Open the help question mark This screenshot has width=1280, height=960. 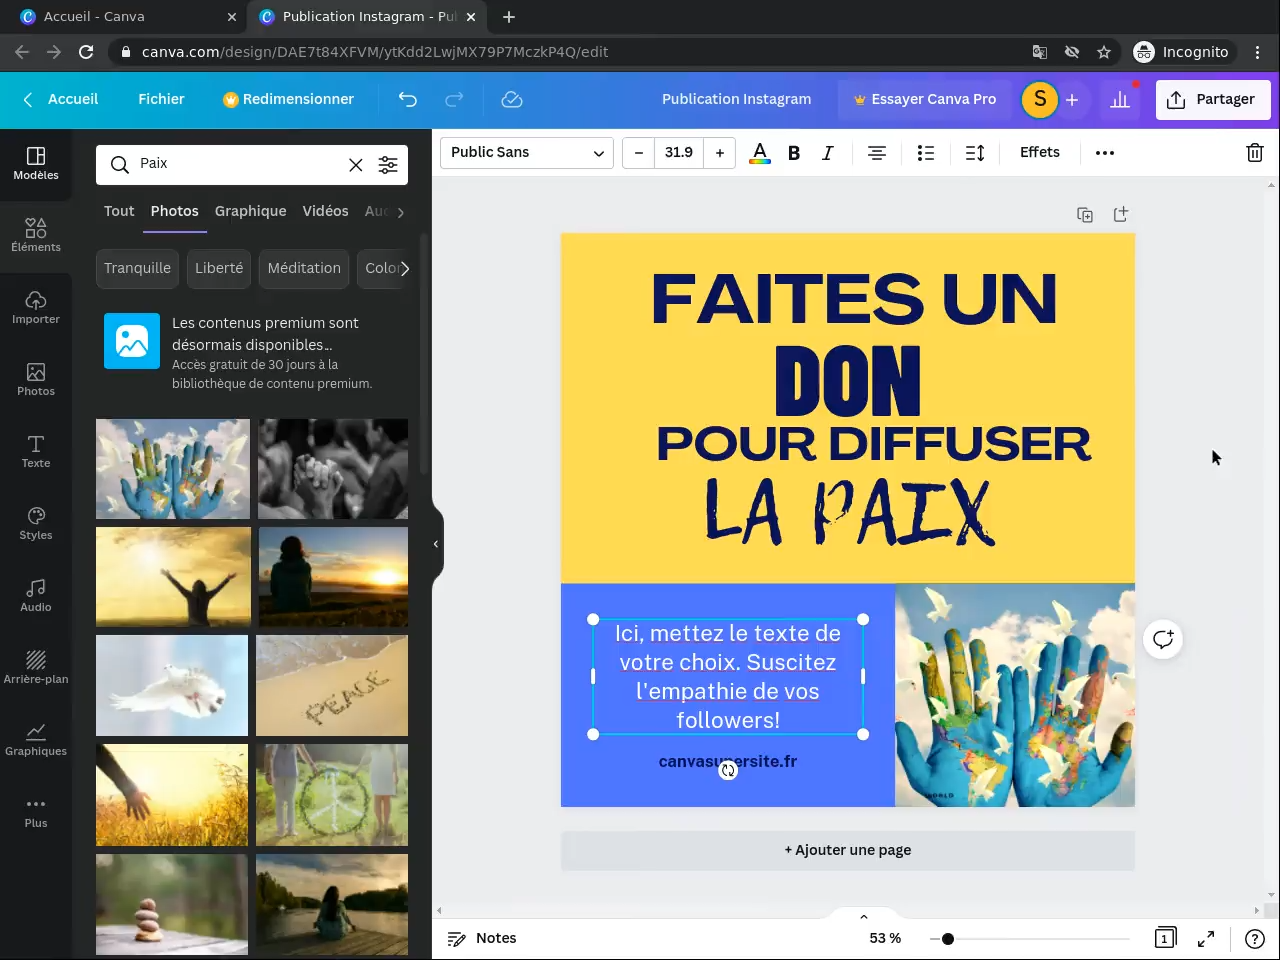pos(1254,938)
